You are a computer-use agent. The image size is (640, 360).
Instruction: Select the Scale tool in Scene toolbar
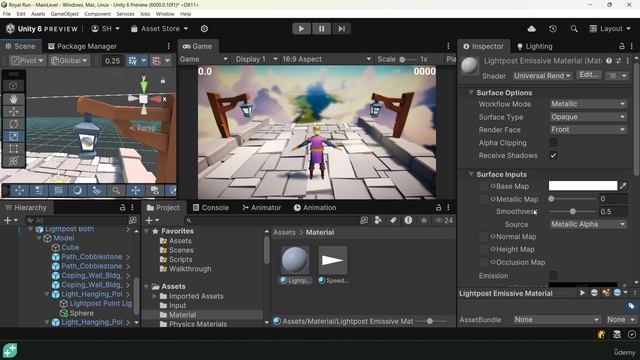13,136
